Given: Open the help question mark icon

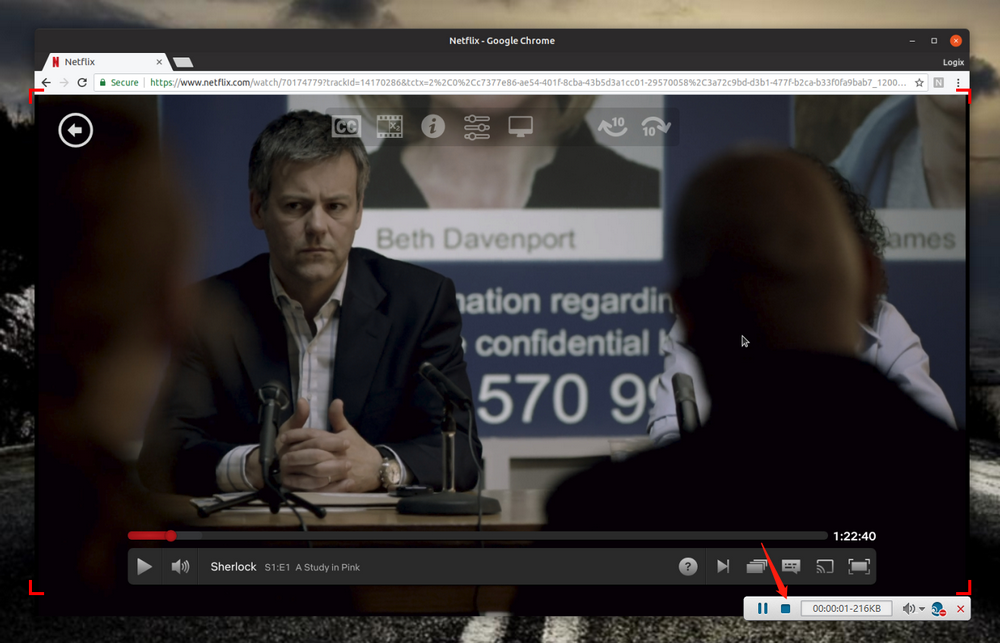Looking at the screenshot, I should pyautogui.click(x=688, y=566).
